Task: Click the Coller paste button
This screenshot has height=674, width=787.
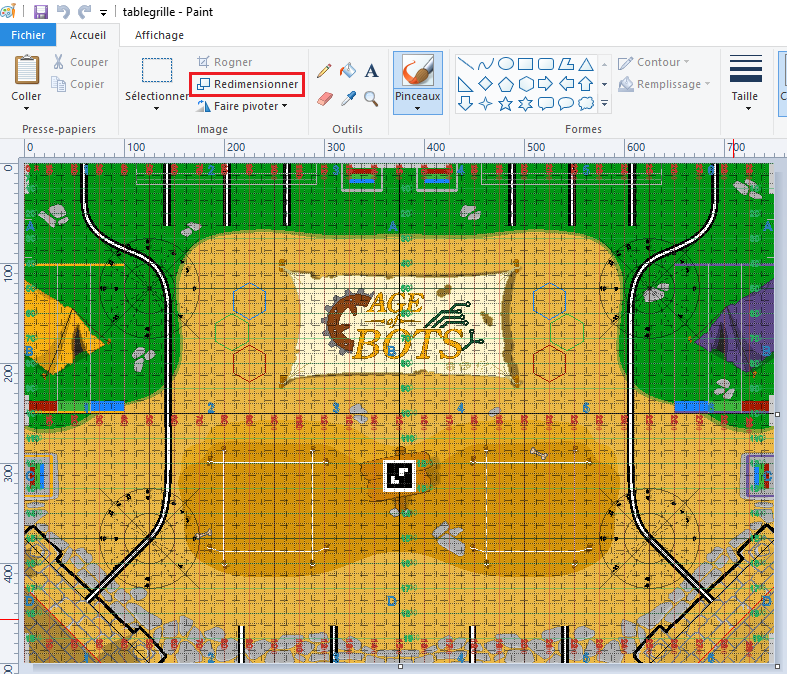Action: pos(27,70)
